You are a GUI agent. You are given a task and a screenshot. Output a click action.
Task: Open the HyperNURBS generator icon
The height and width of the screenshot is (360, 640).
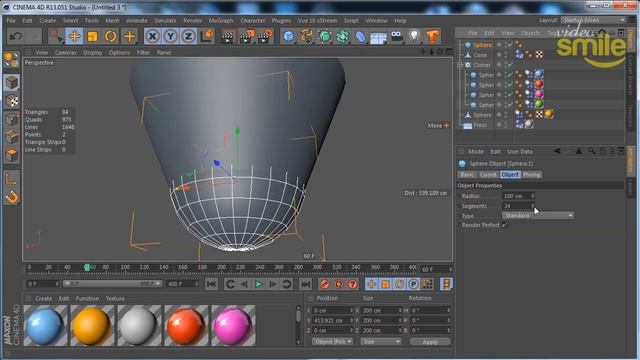[x=324, y=36]
